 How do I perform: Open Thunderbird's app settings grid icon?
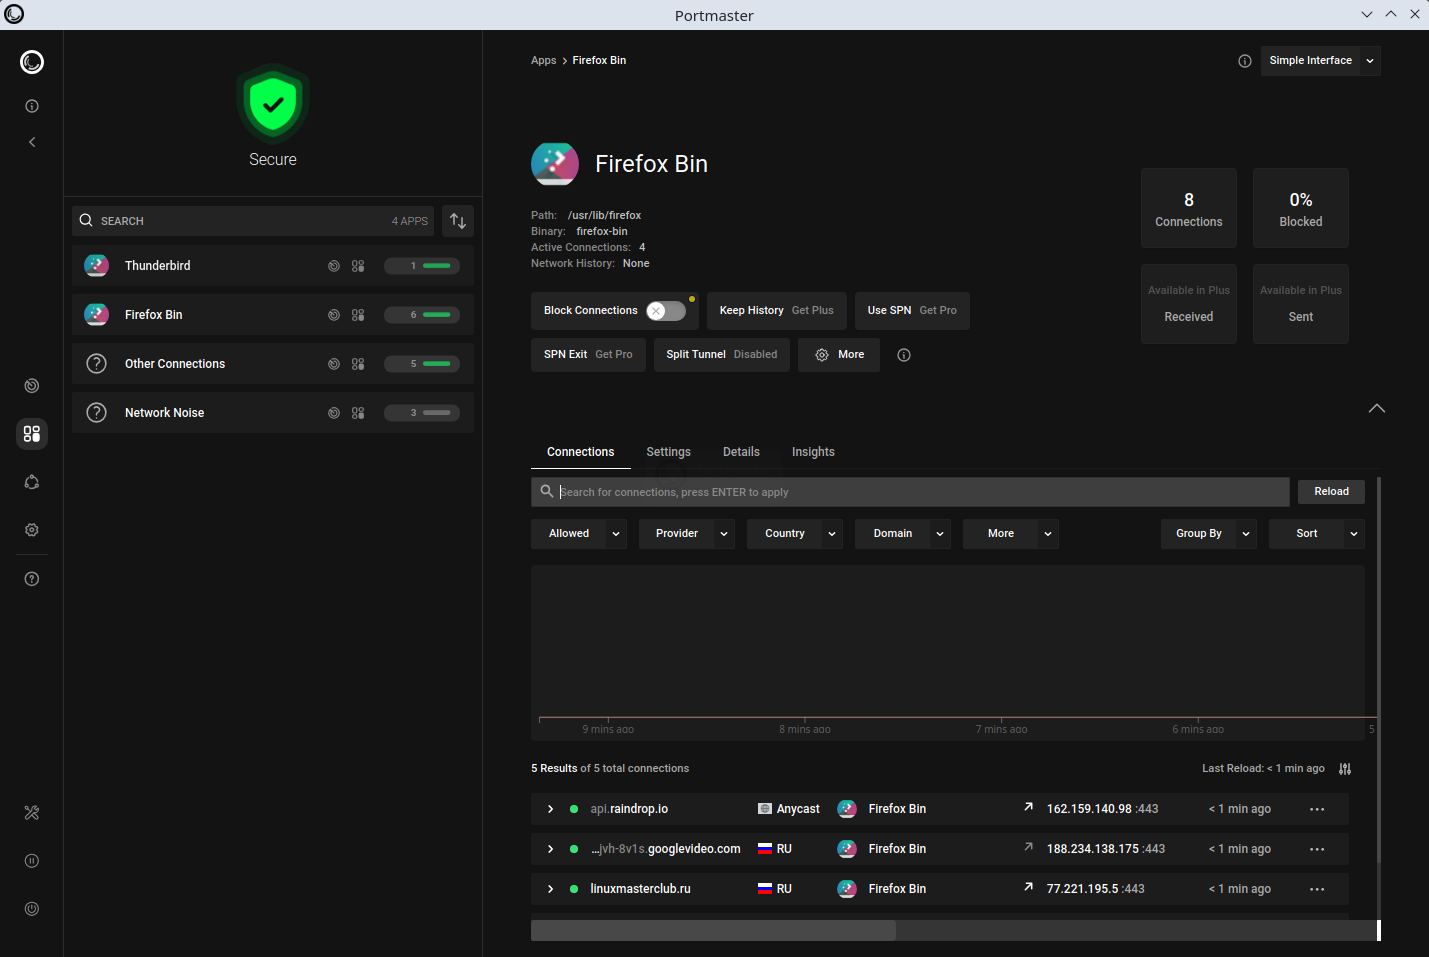(358, 266)
